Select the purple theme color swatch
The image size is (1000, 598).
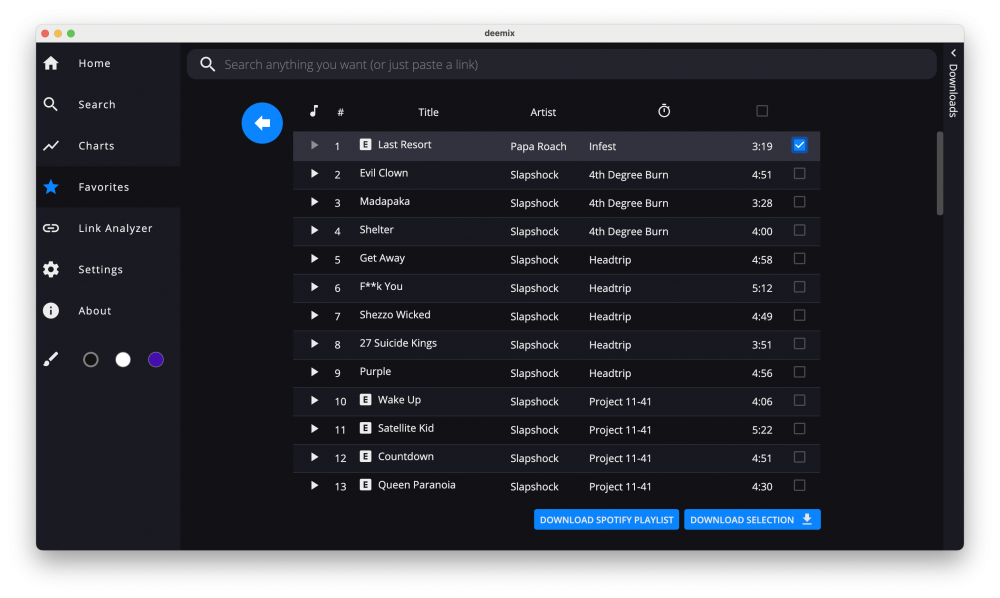(x=156, y=360)
